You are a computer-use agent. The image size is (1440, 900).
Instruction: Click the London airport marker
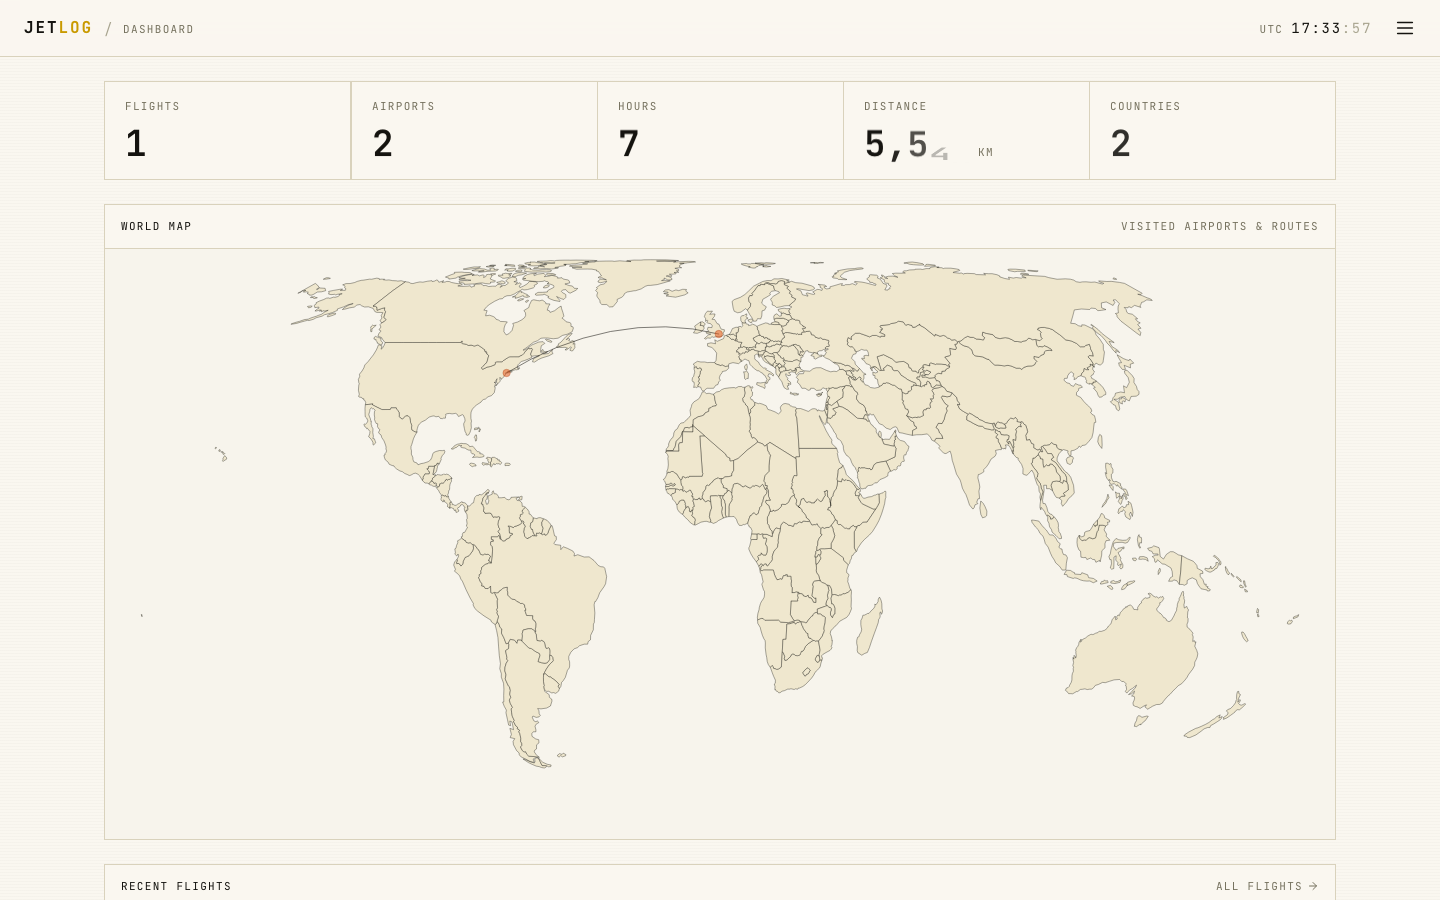[x=719, y=333]
